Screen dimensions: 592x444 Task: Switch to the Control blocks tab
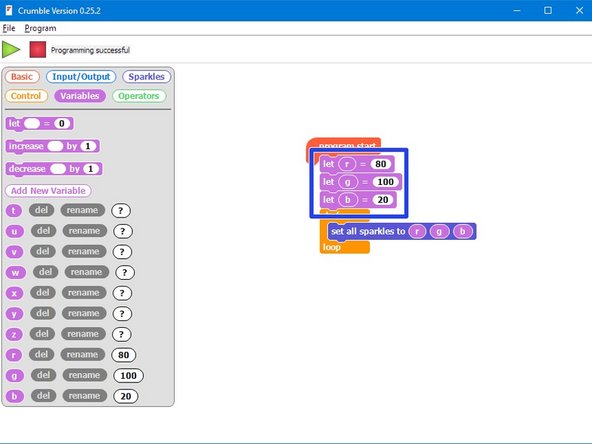pyautogui.click(x=26, y=96)
